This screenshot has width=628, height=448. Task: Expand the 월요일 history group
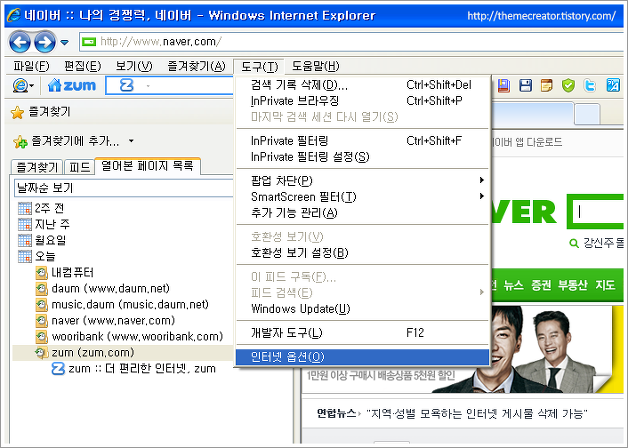(42, 240)
